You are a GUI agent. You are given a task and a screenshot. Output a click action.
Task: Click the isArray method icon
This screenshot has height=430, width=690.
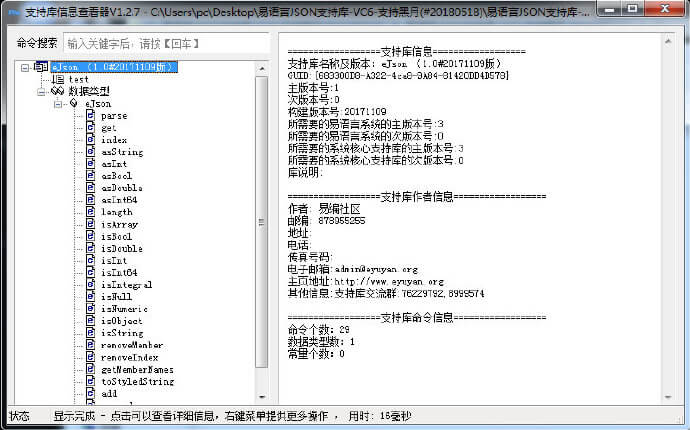pyautogui.click(x=91, y=225)
